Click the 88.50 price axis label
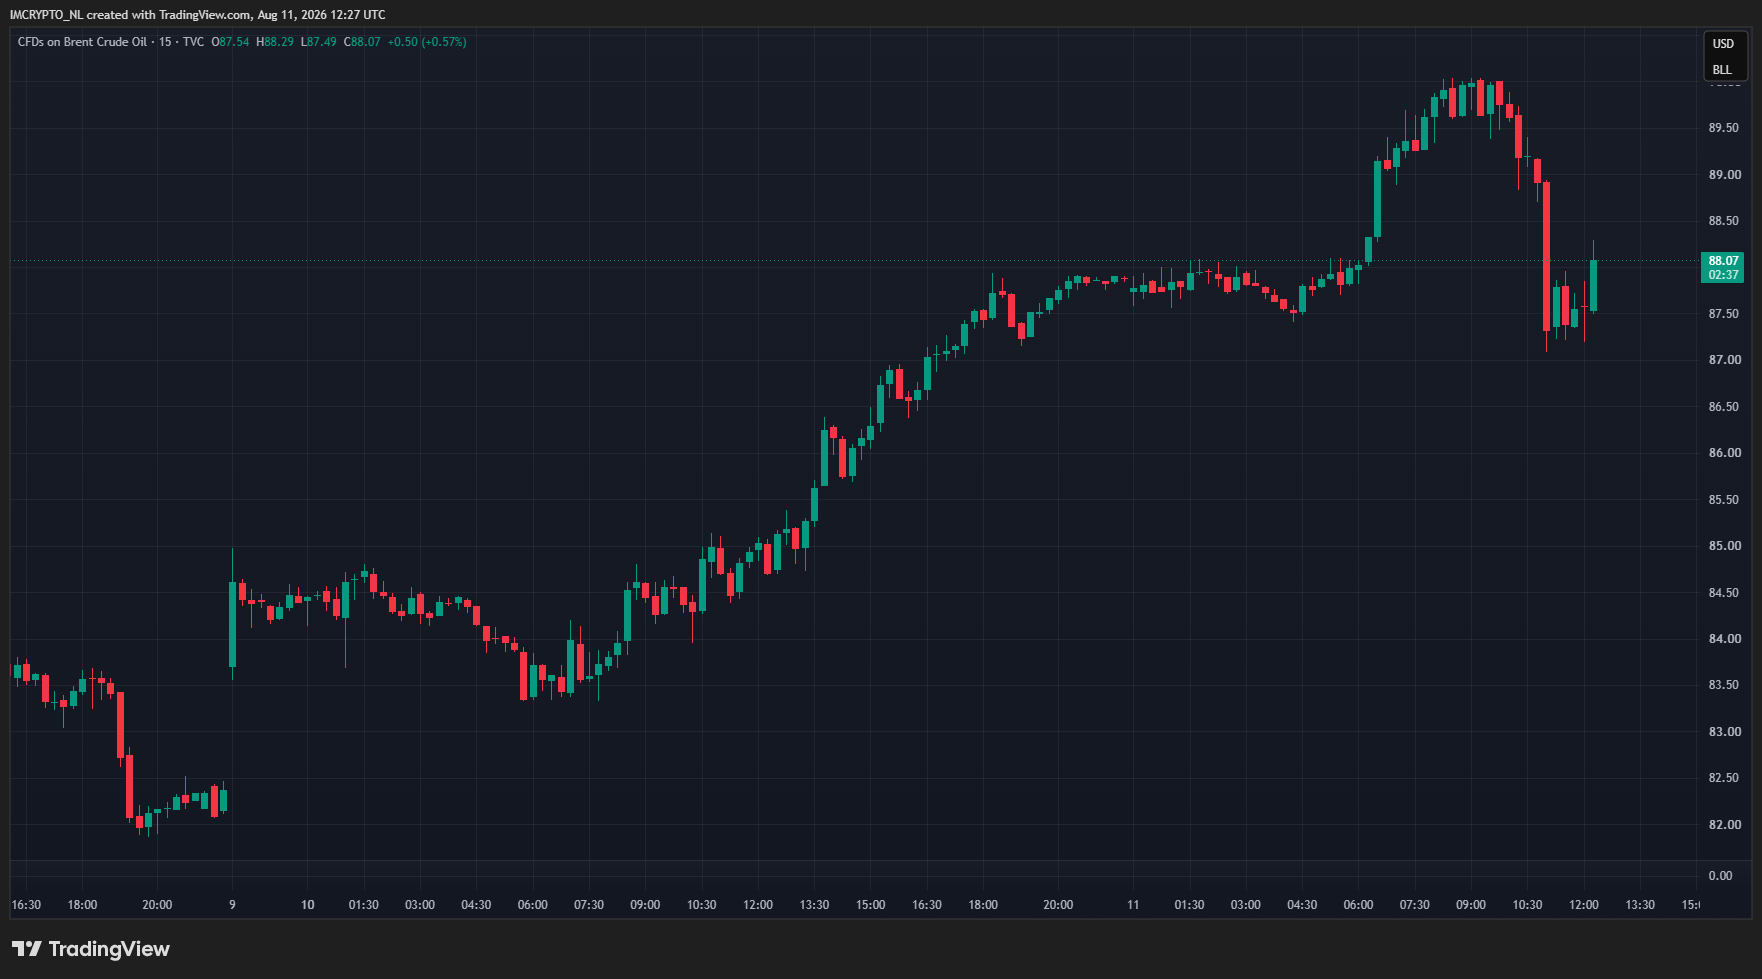The image size is (1762, 979). click(x=1723, y=221)
